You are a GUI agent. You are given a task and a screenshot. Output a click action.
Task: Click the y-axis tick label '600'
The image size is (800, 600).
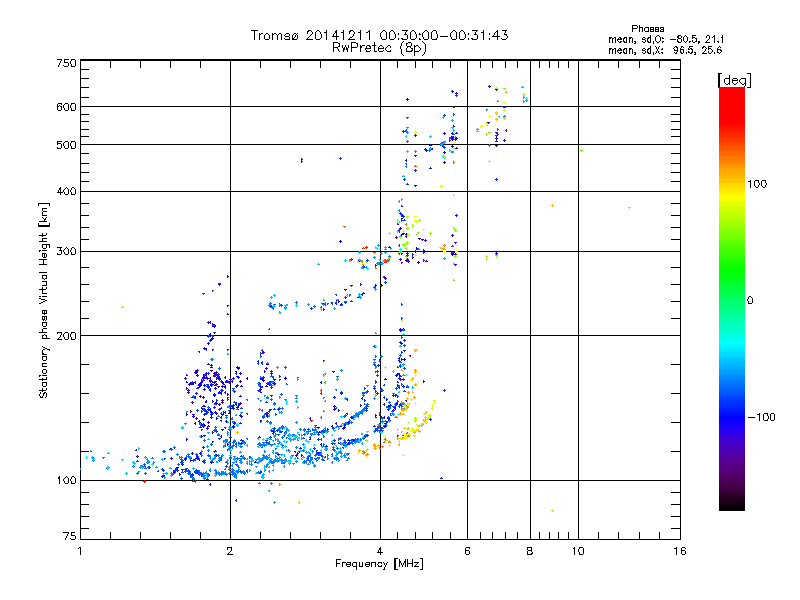coord(66,107)
